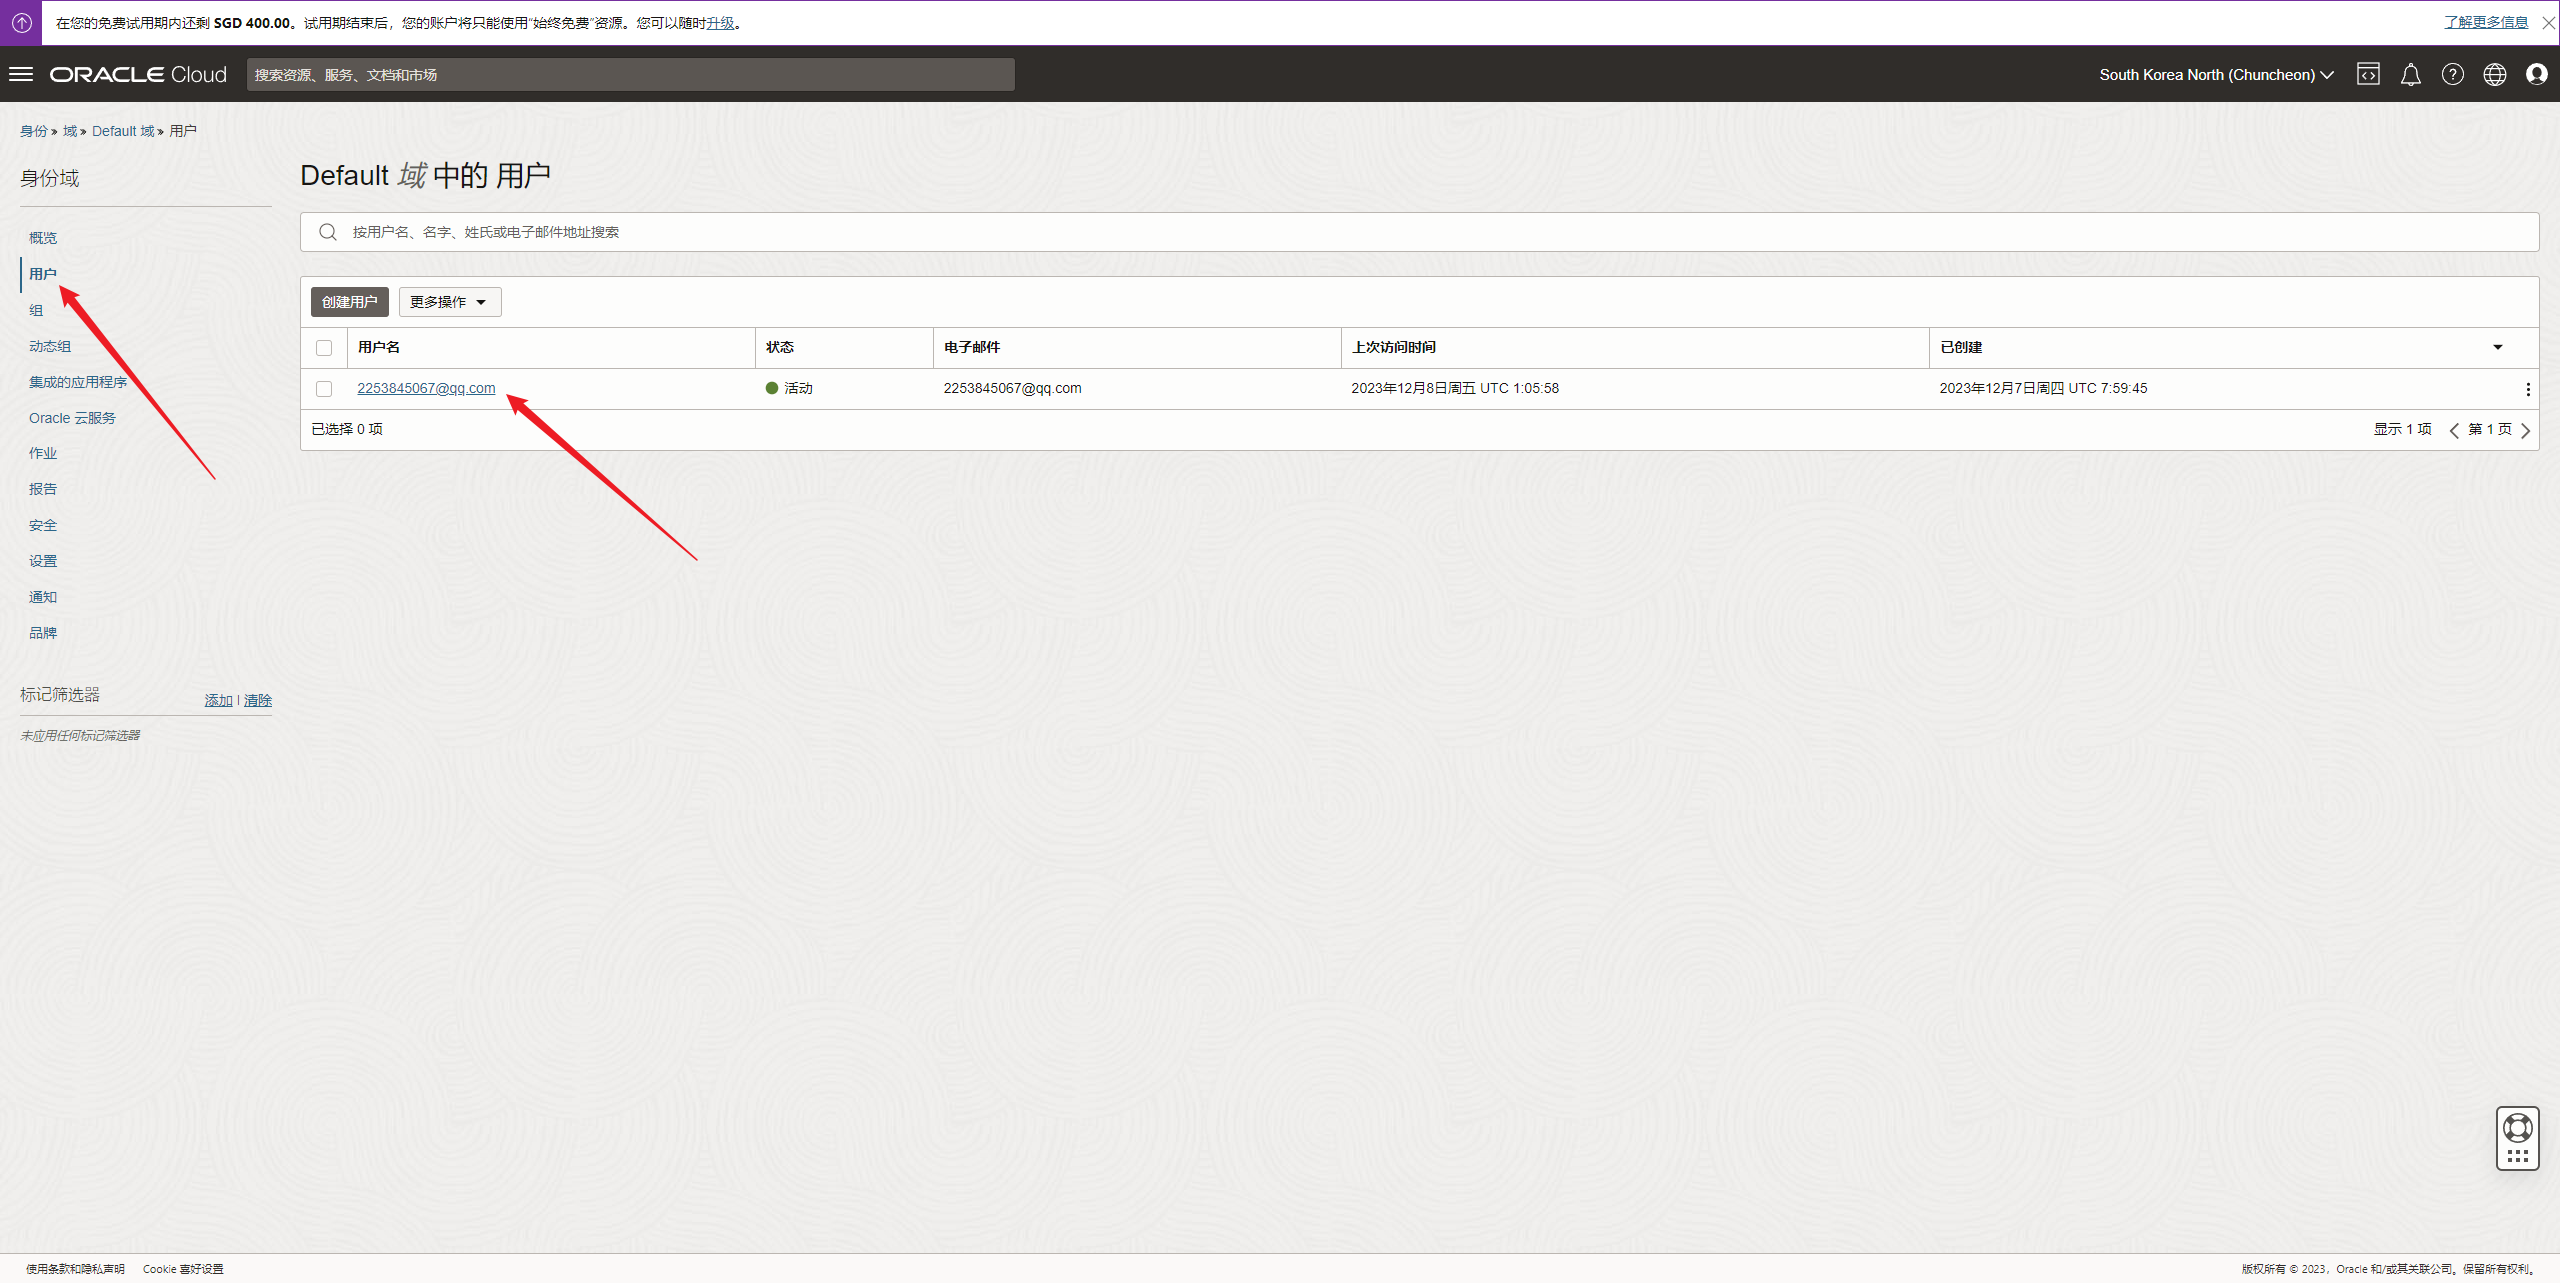Open 安全 in the identity domain sidebar
The image size is (2560, 1283).
(x=43, y=525)
